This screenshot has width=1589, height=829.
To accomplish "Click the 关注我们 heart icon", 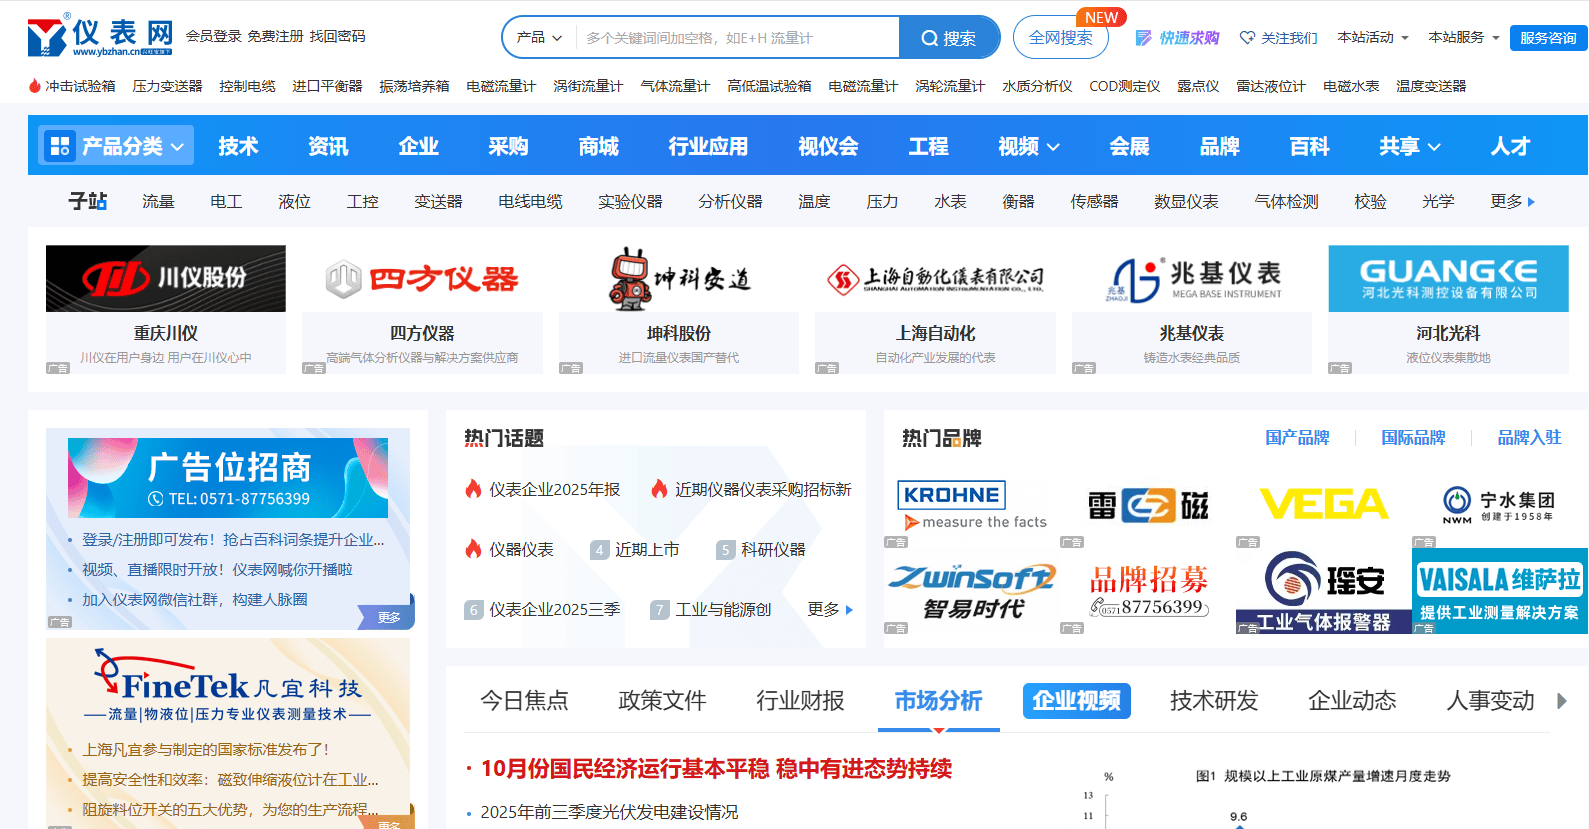I will (1247, 38).
